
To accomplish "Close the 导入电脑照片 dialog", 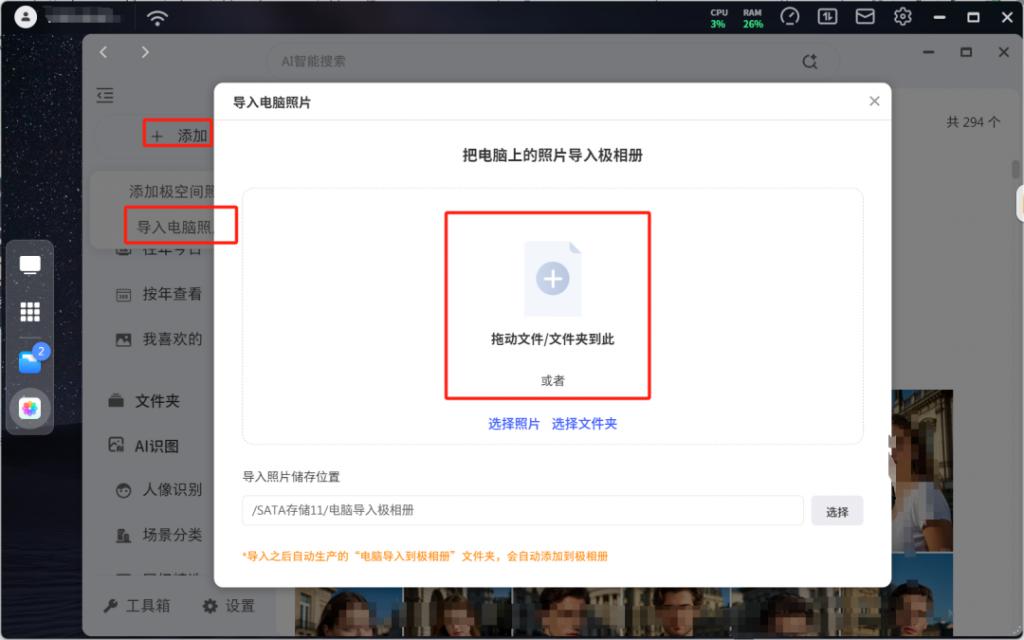I will coord(874,101).
